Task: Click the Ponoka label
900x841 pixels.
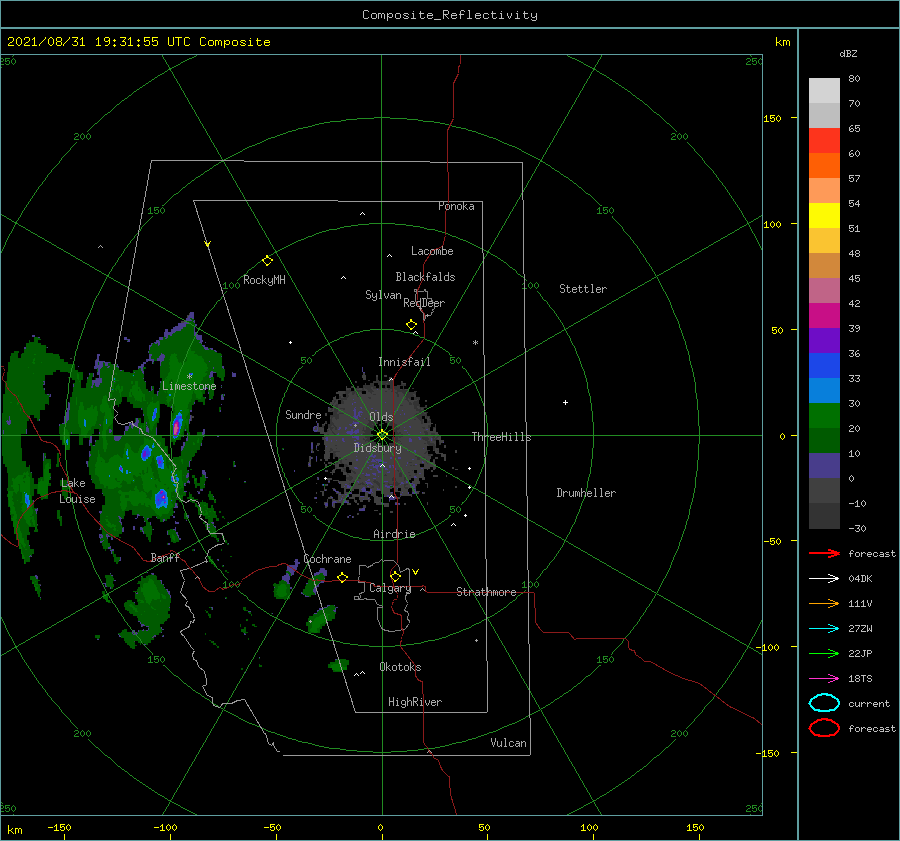Action: pyautogui.click(x=456, y=206)
